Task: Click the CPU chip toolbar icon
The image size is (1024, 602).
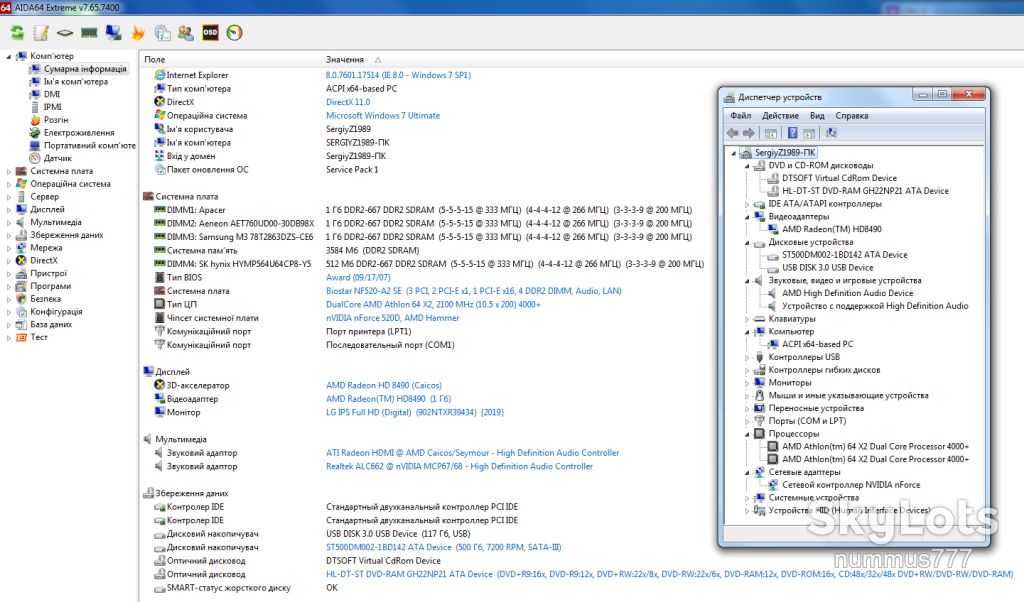Action: 65,33
